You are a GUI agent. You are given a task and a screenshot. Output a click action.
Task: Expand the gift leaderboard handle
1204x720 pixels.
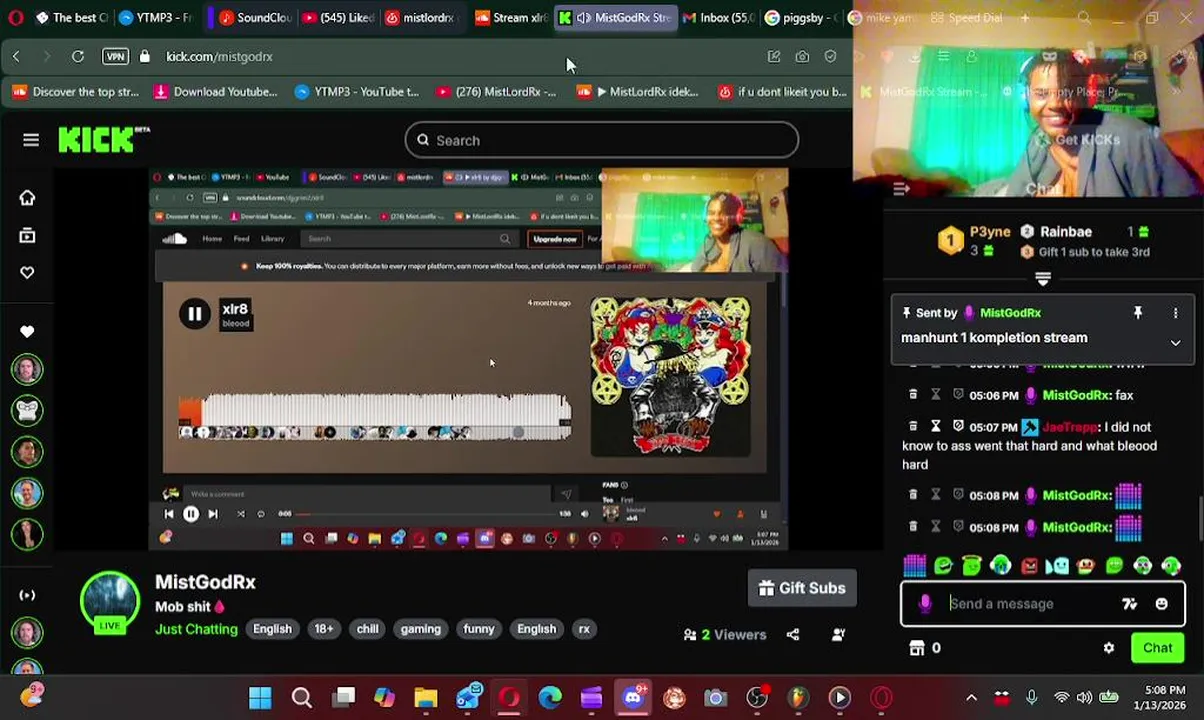[1043, 279]
